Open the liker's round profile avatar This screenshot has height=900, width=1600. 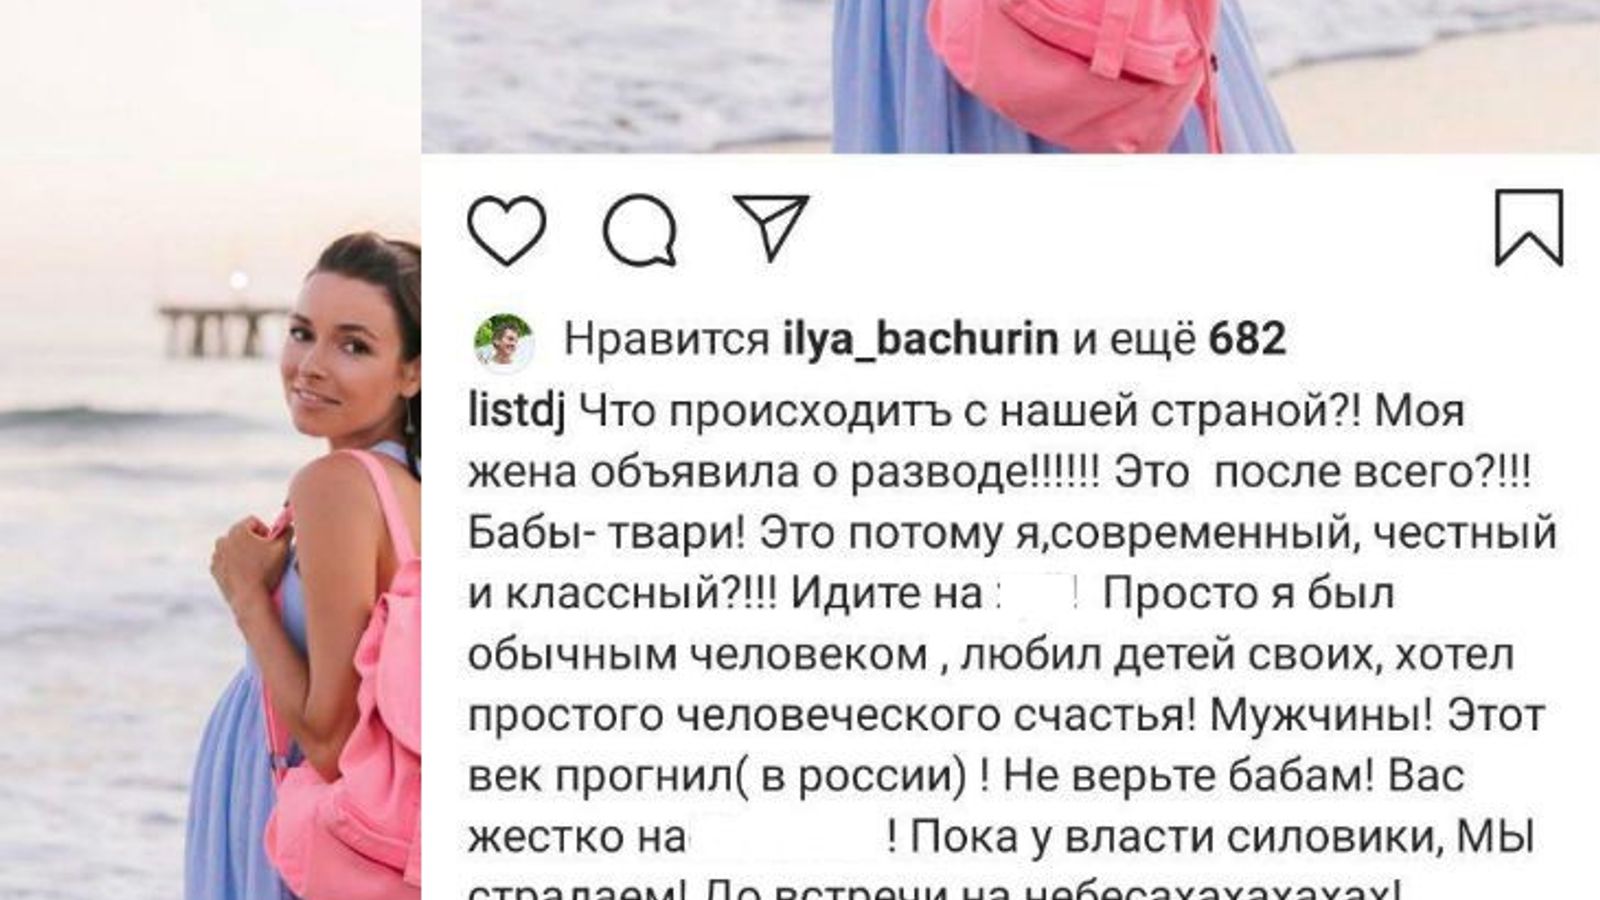pos(503,342)
